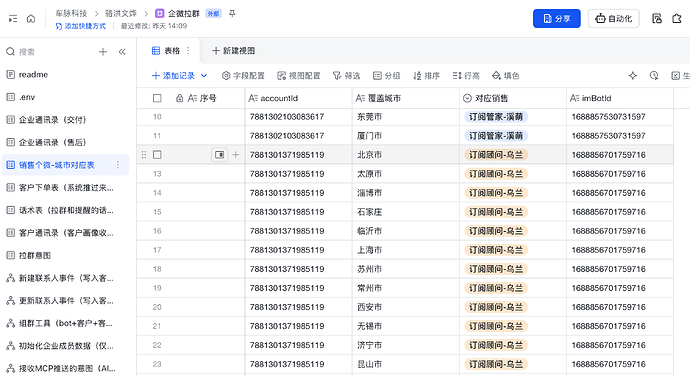
Task: Open the template icon next to automation
Action: point(657,18)
